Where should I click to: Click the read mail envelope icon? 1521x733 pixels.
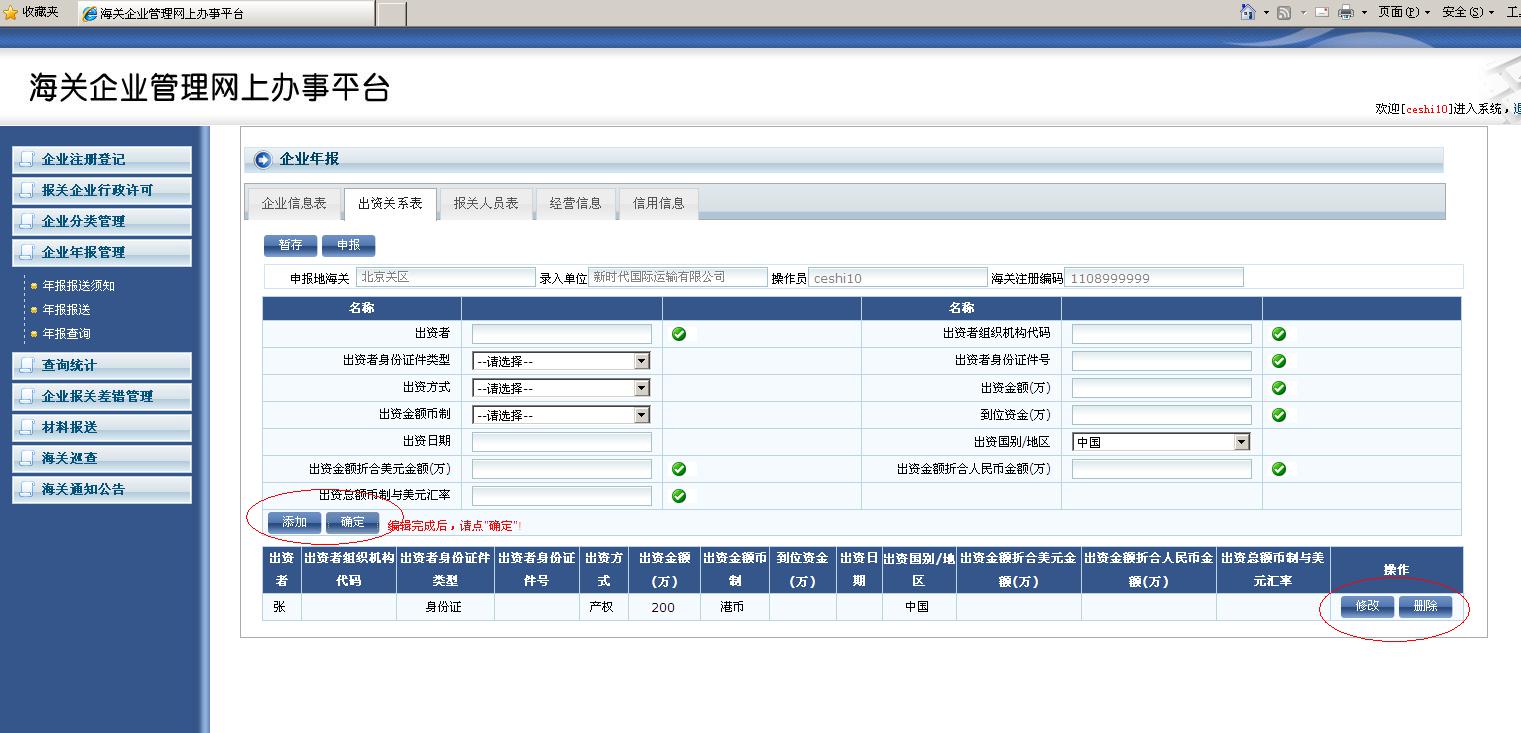pos(1321,12)
